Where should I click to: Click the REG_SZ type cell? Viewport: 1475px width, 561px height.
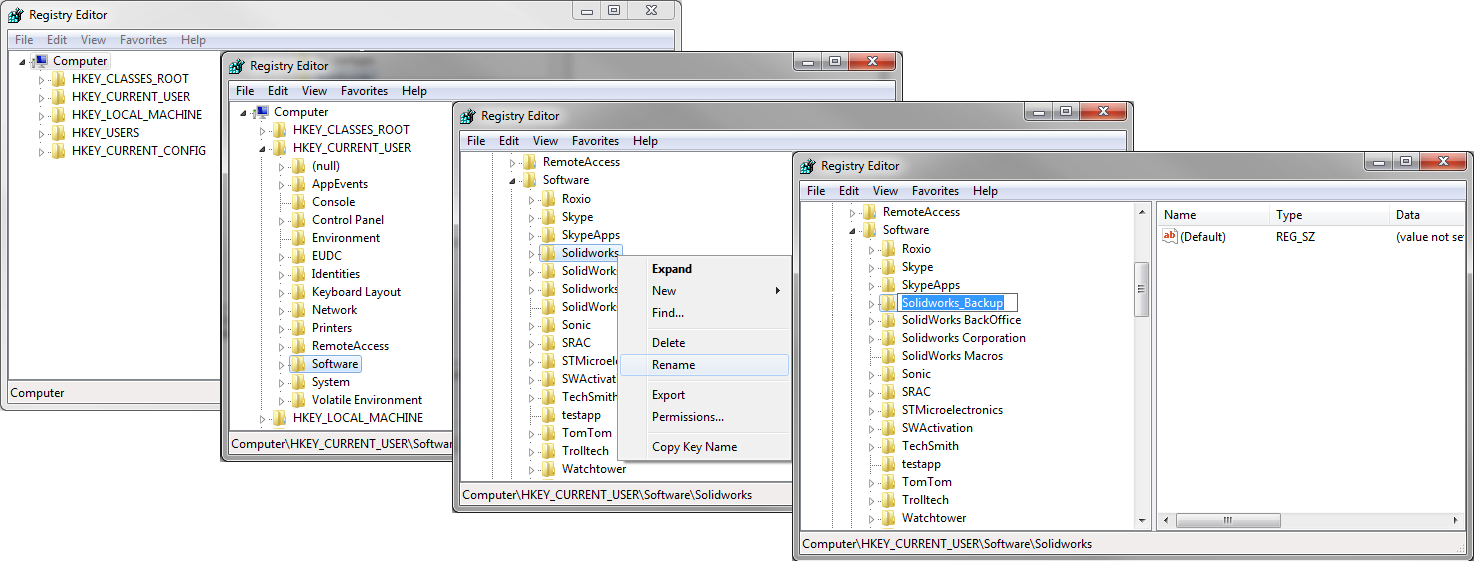point(1295,237)
